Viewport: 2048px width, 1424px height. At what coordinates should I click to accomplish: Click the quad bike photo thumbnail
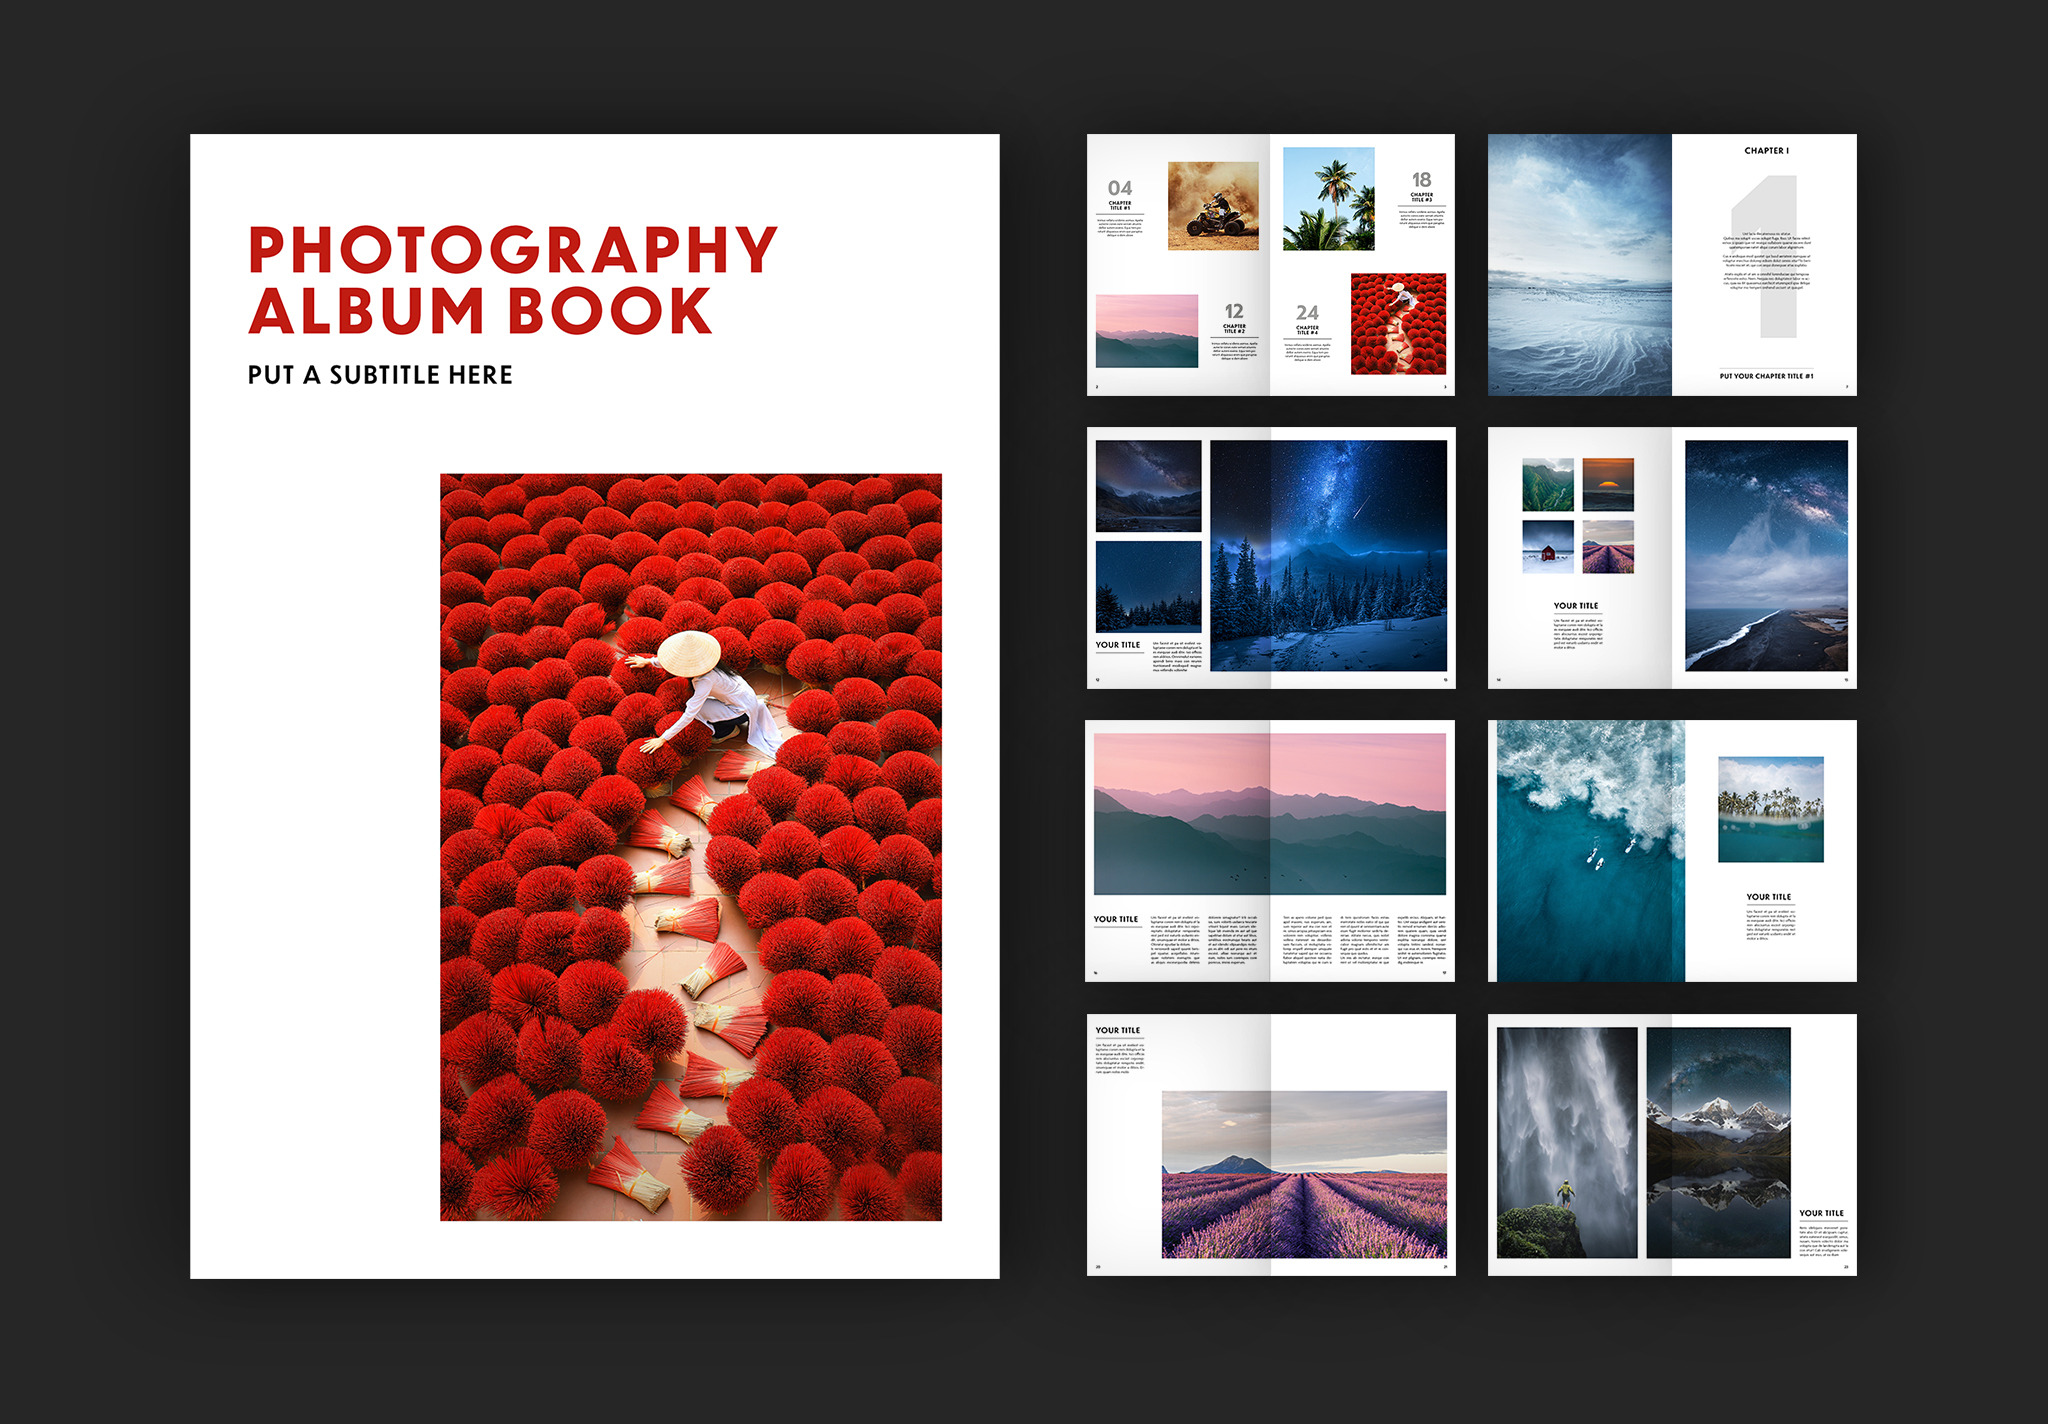[x=1213, y=206]
